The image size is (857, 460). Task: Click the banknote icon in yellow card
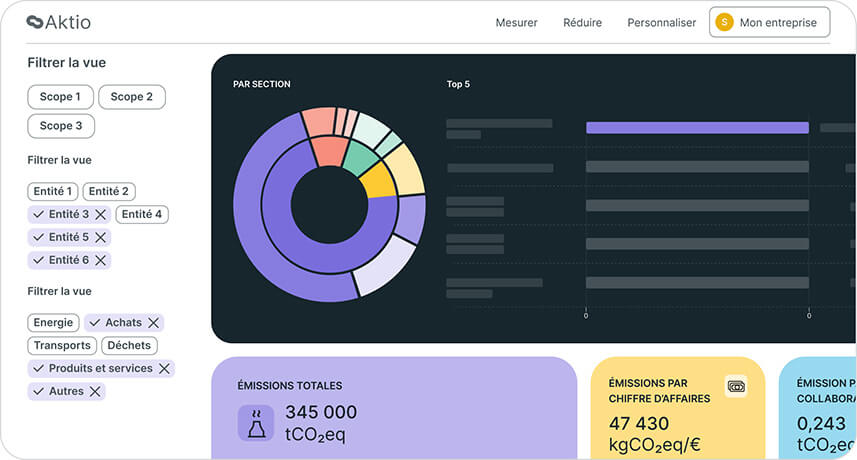coord(736,387)
